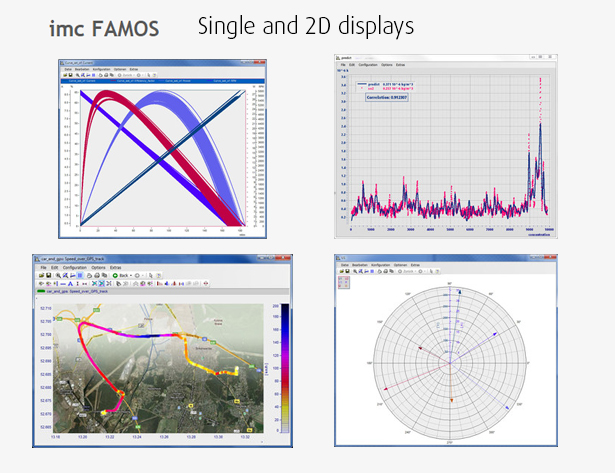Click help question icon in polar plot toolbar

[437, 271]
